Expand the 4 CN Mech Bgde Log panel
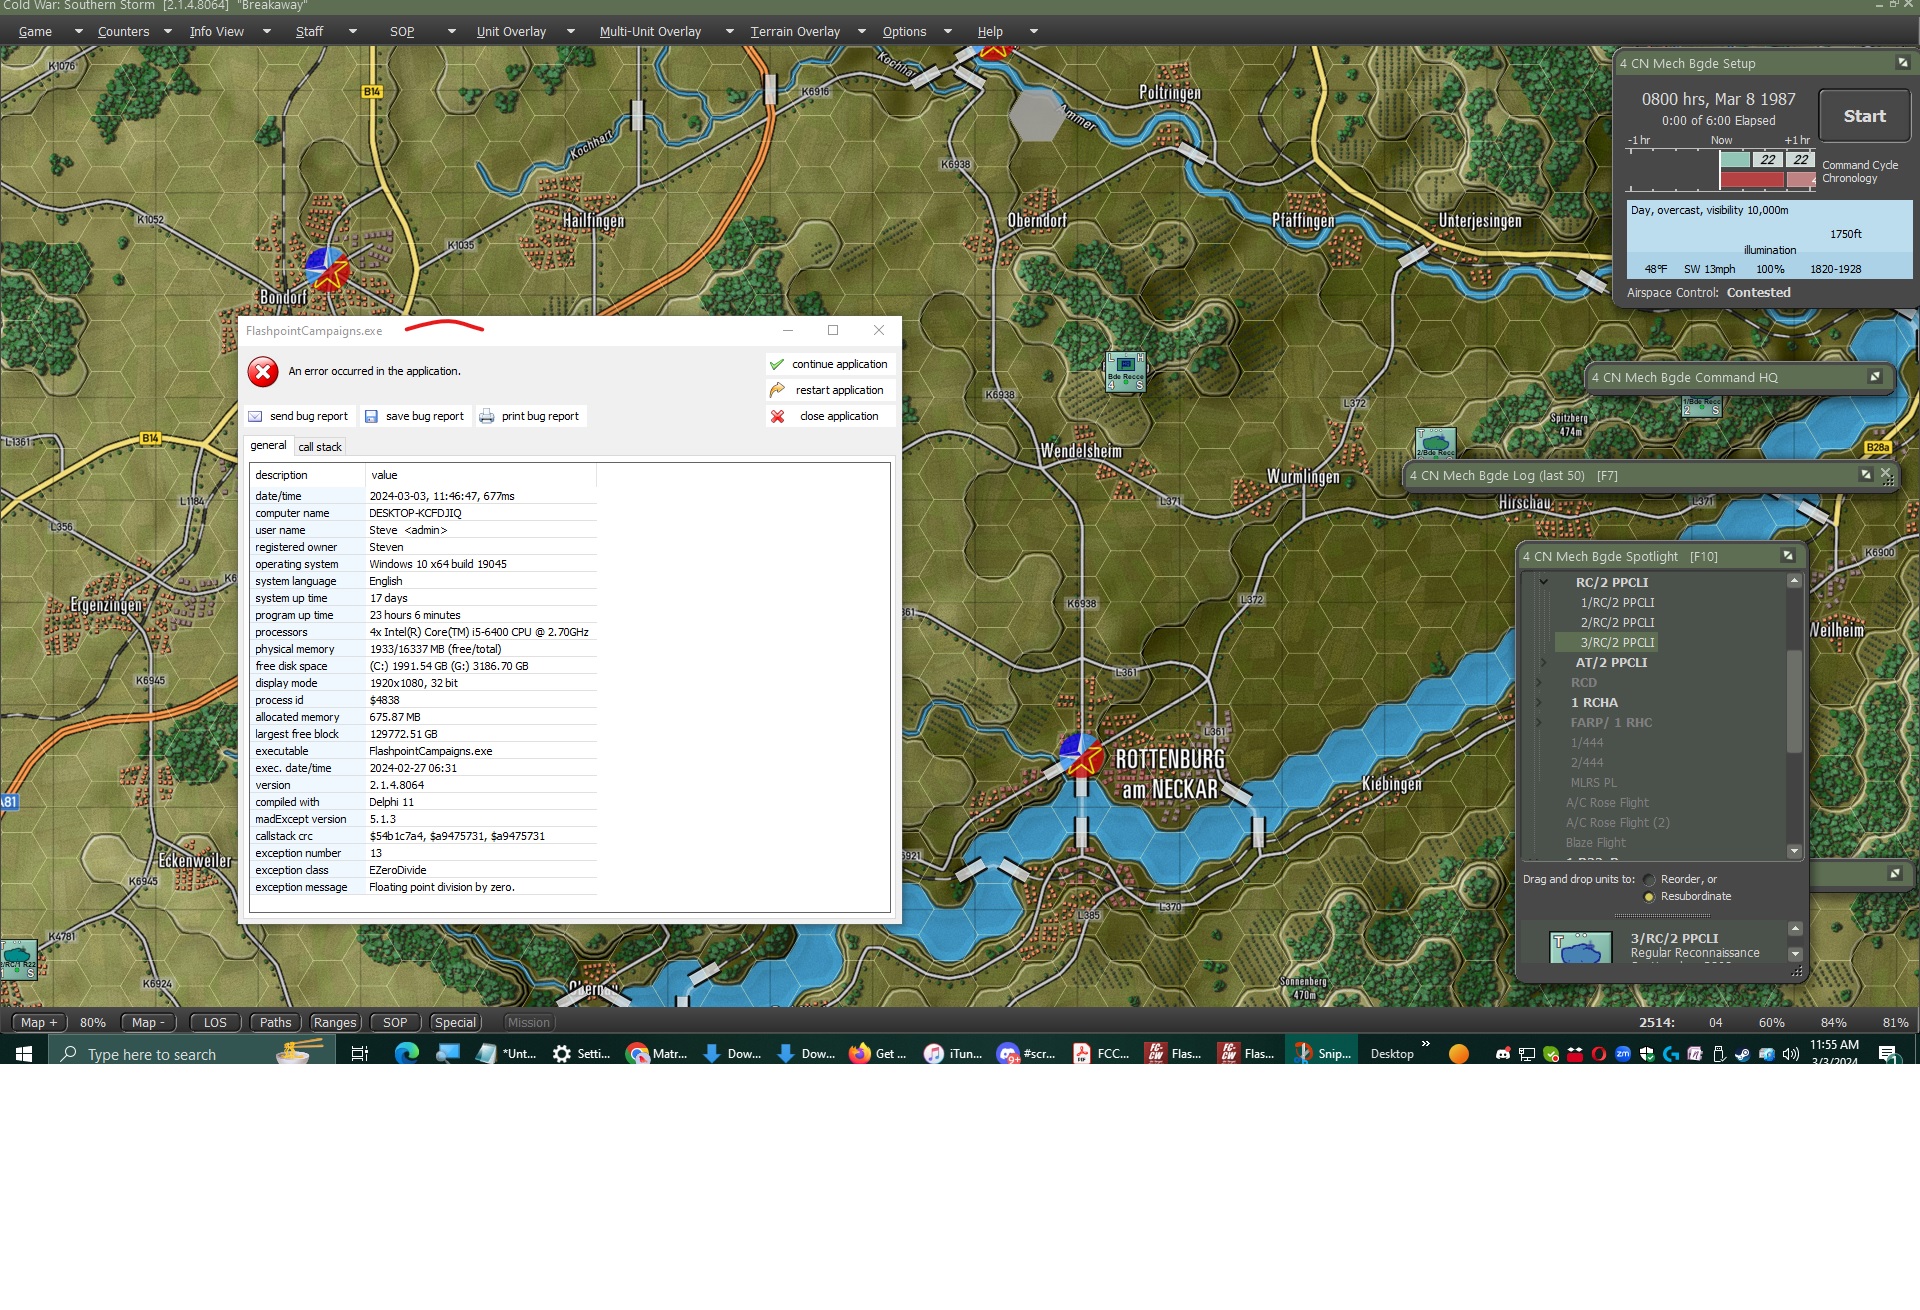1920x1310 pixels. (x=1865, y=475)
